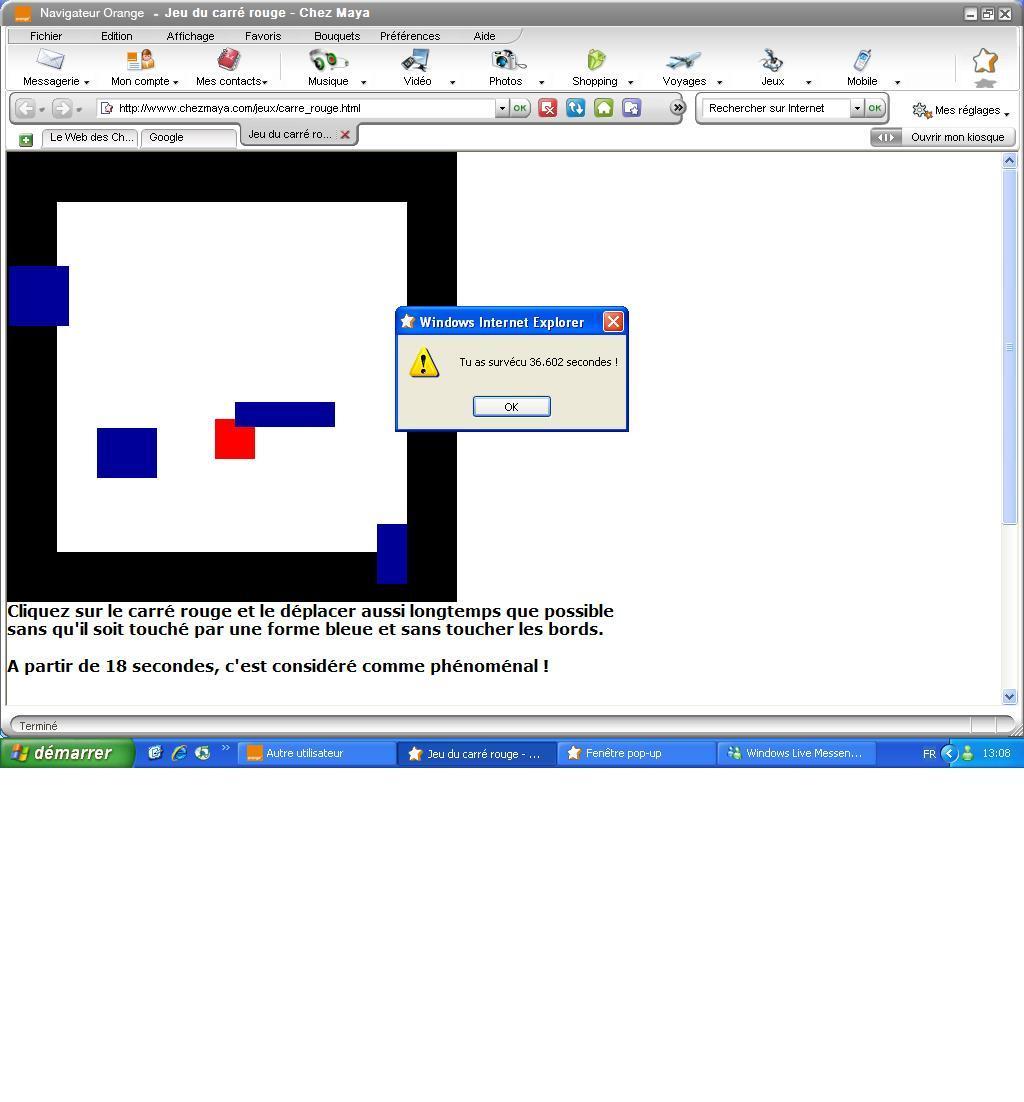The width and height of the screenshot is (1024, 1102).
Task: Open the Mes réglages settings menu
Action: 960,110
